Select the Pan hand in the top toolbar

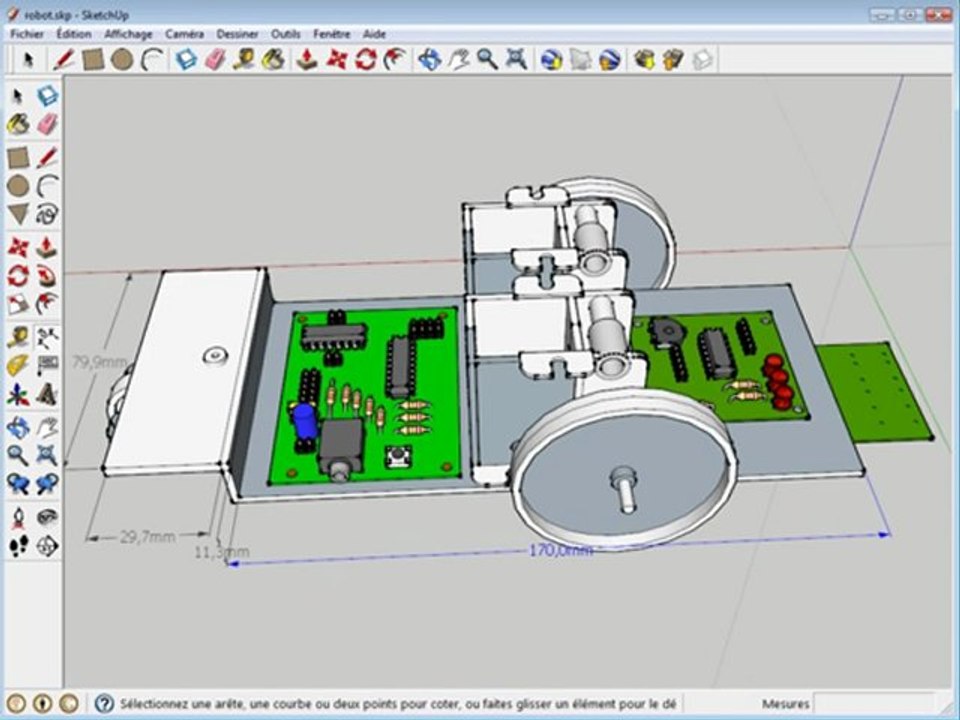click(459, 60)
